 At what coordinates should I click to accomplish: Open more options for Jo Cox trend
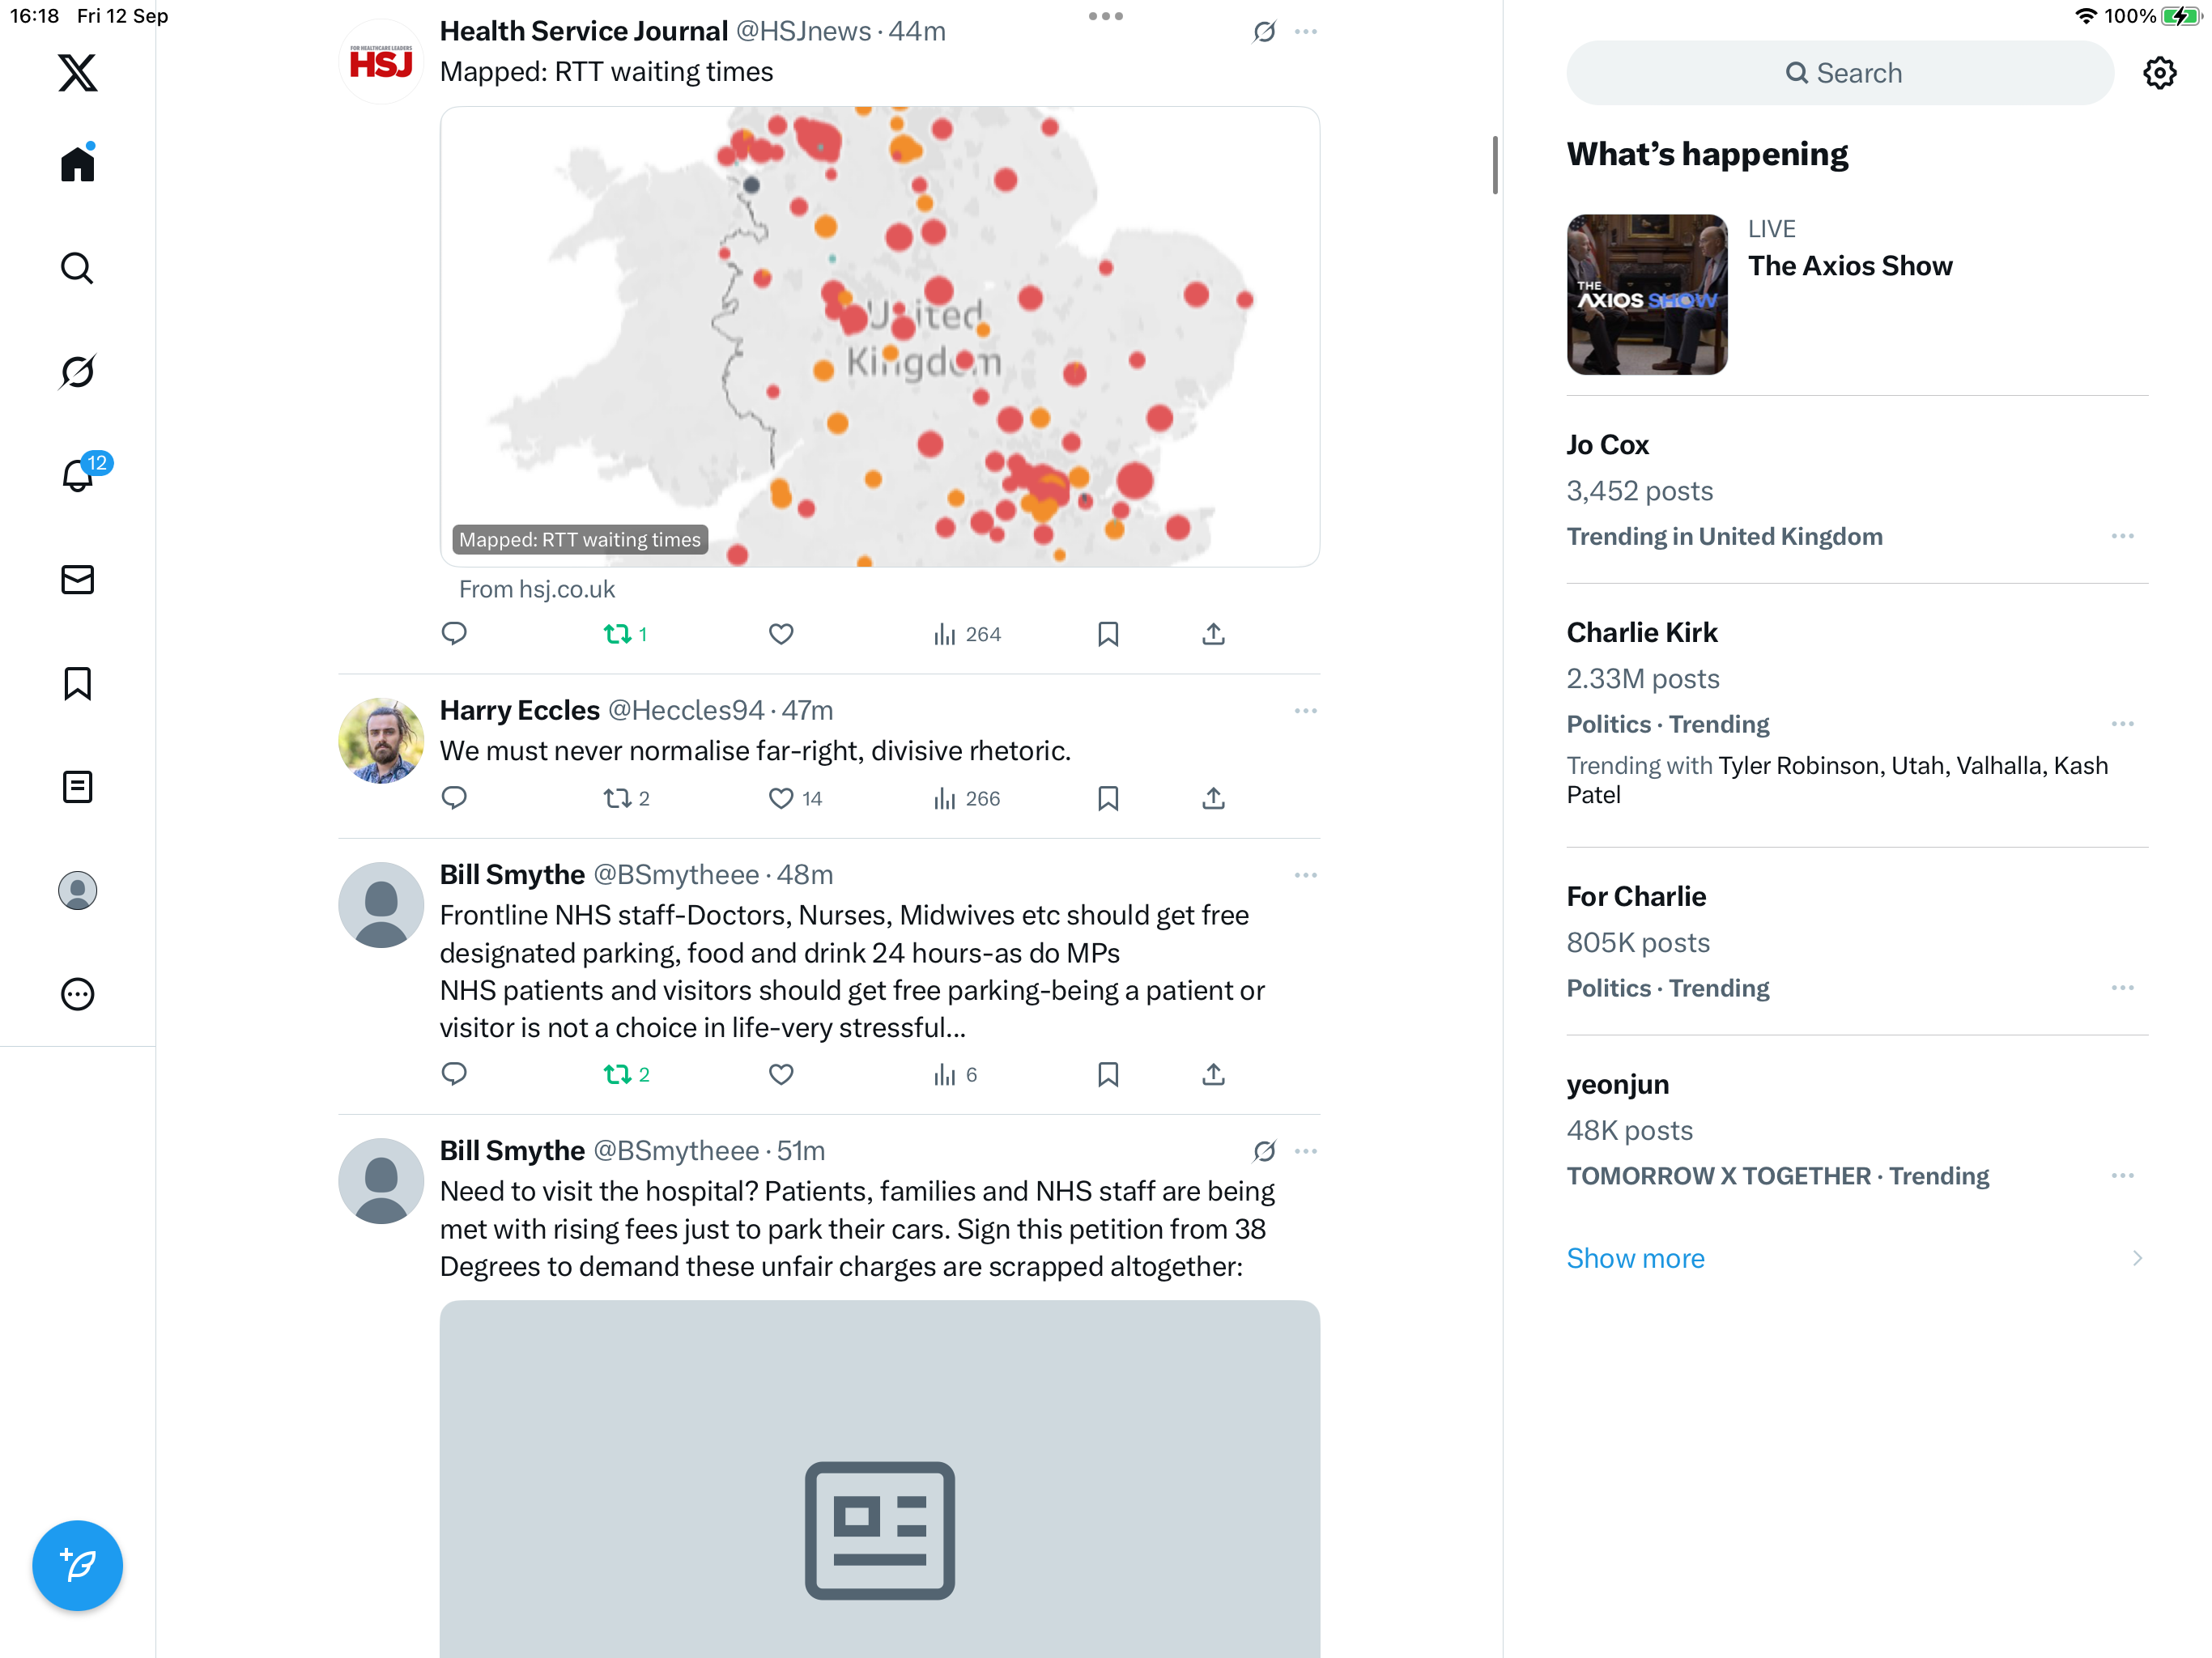2122,537
